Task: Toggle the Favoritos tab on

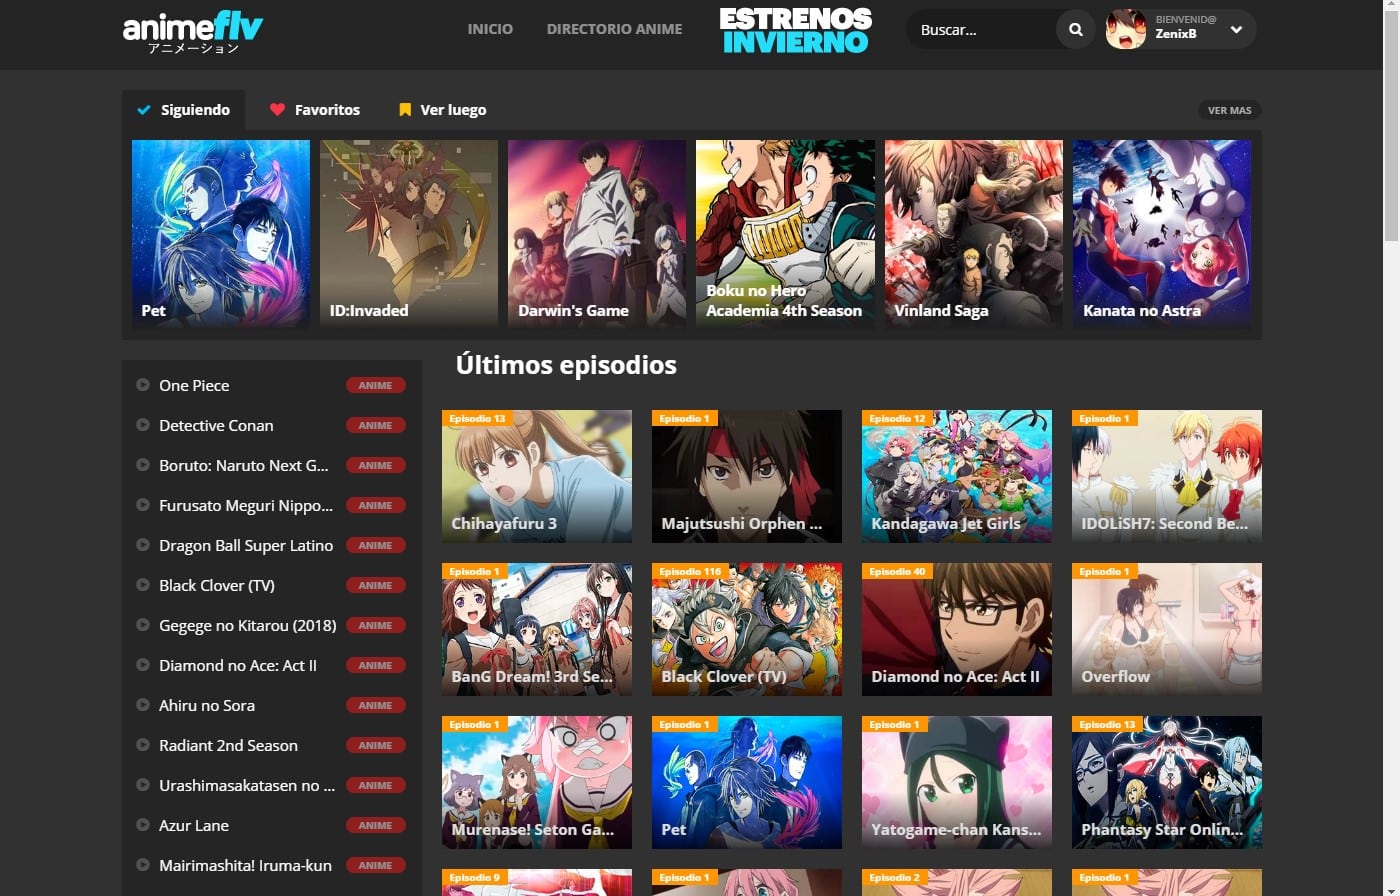Action: 315,110
